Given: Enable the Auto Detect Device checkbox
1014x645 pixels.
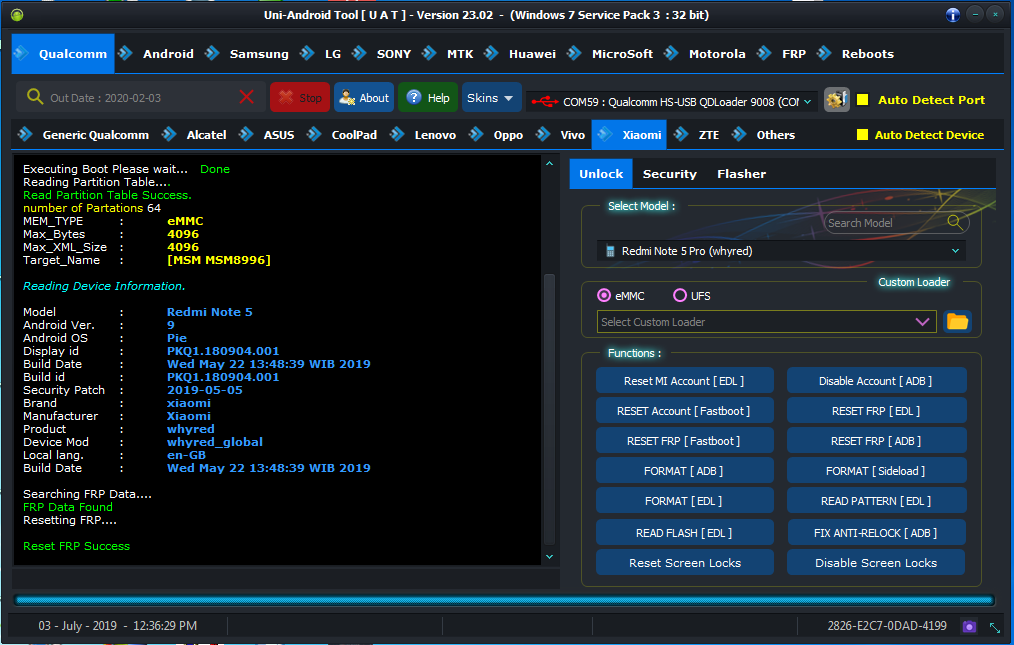Looking at the screenshot, I should pos(862,135).
